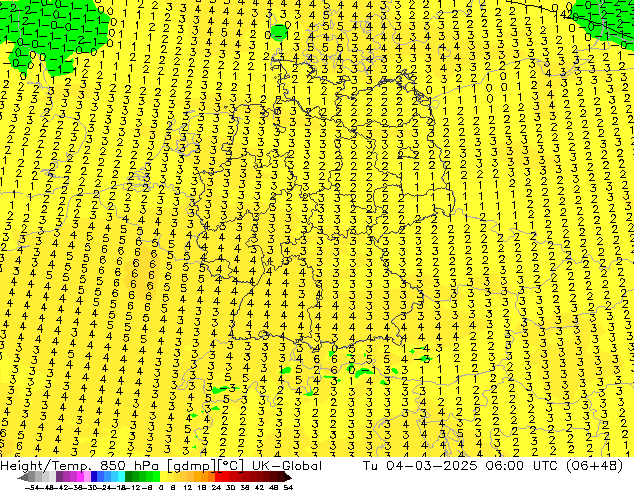Click the cyan legend swatch
Image resolution: width=634 pixels, height=490 pixels.
click(x=122, y=477)
